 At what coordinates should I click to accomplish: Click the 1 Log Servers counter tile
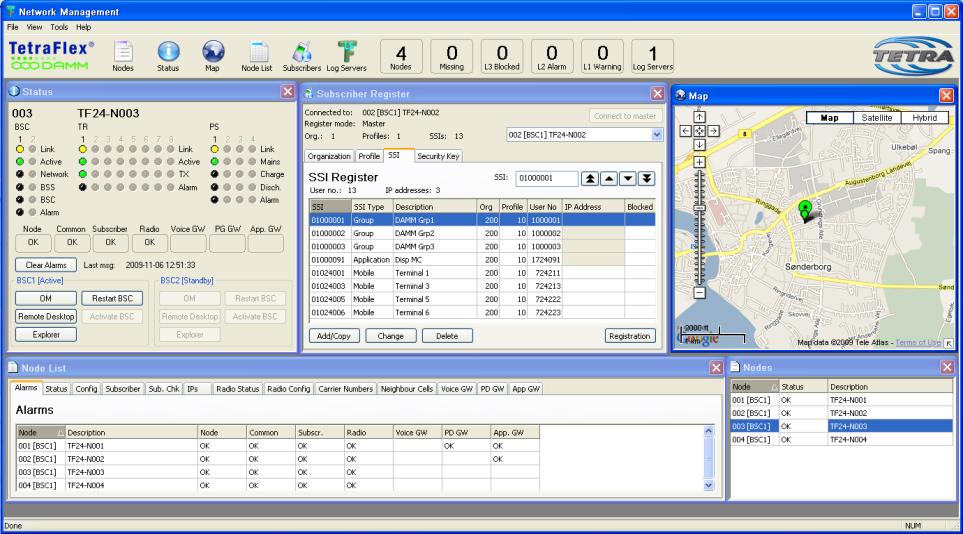[x=652, y=57]
